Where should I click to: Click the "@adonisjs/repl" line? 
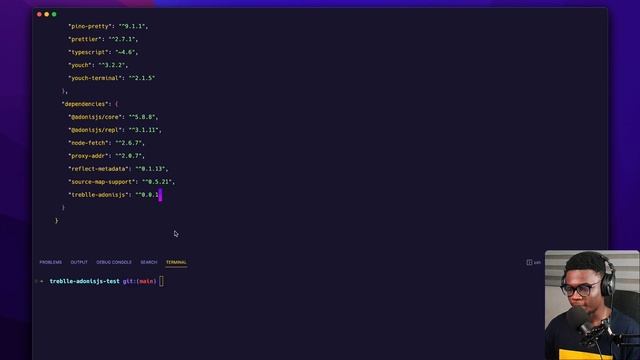[x=115, y=130]
